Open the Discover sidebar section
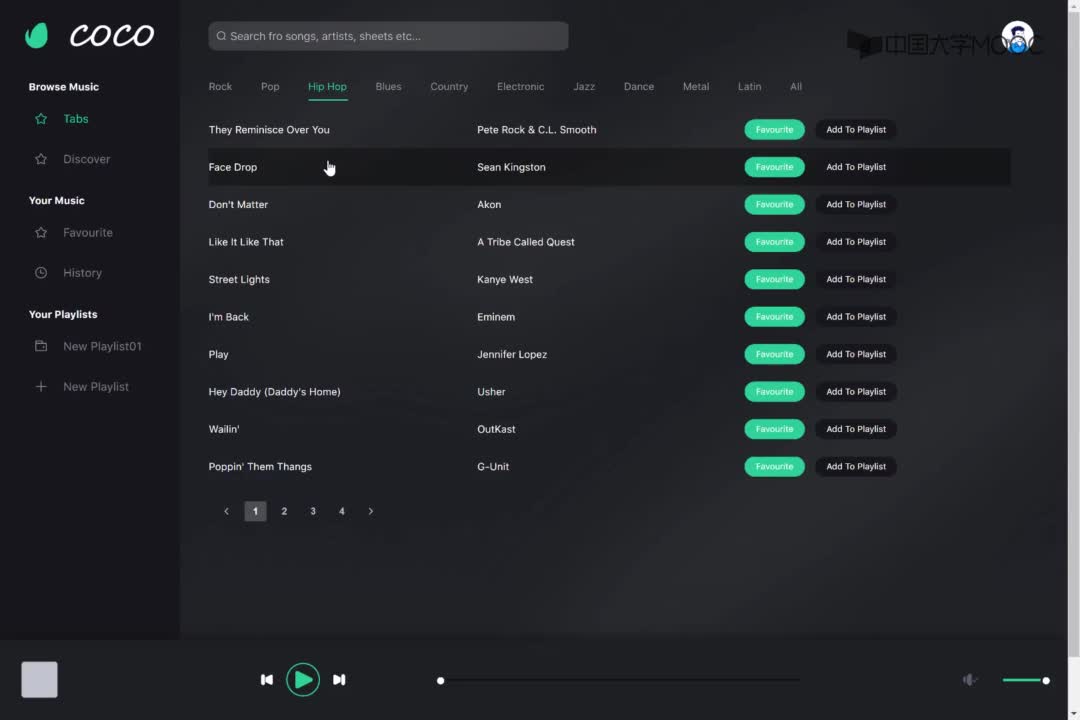 click(87, 159)
